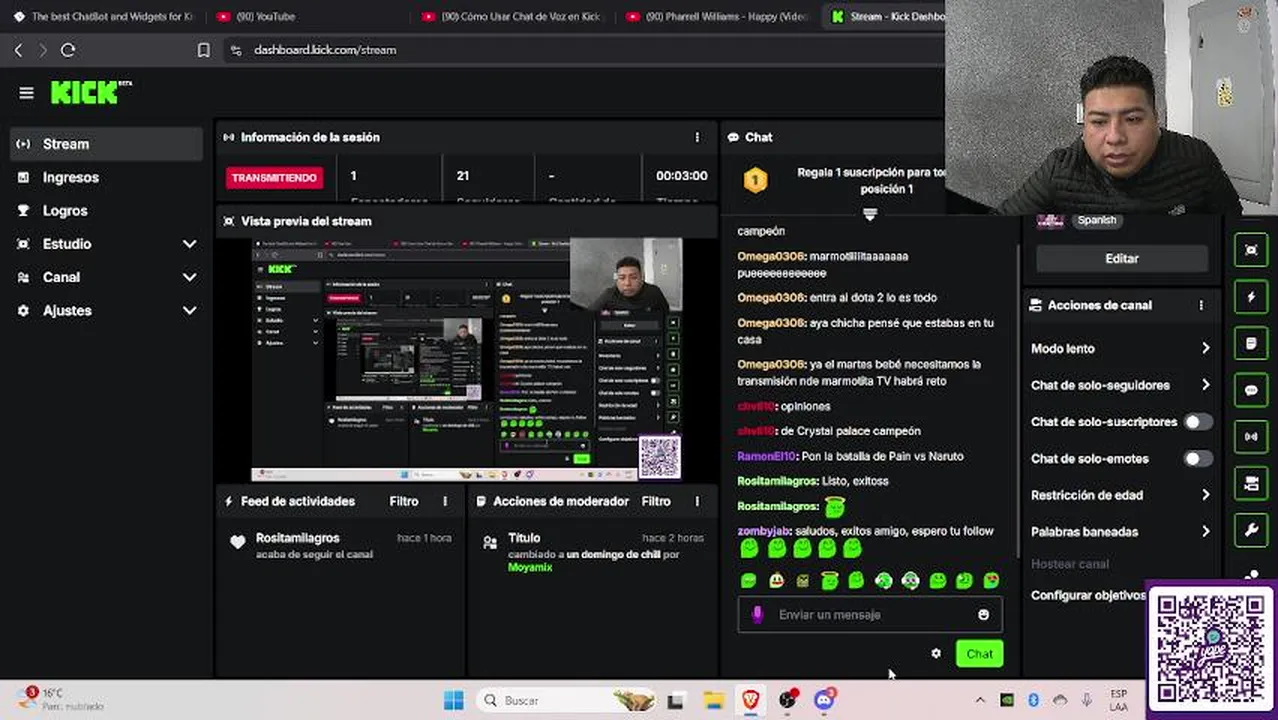The image size is (1278, 720).
Task: Collapse the gift subscription banner arrow
Action: click(x=870, y=214)
